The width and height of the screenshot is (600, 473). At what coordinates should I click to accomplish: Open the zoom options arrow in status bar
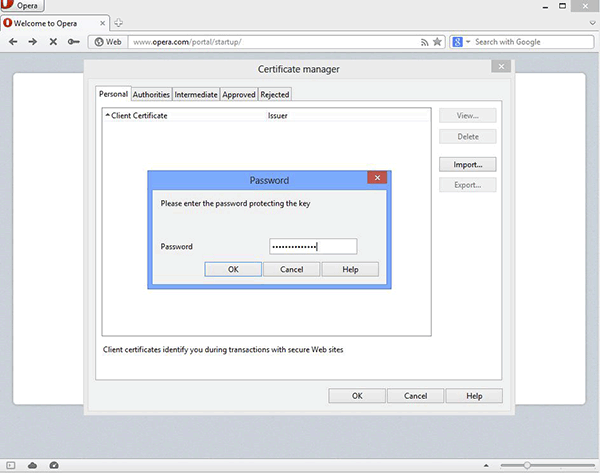[x=486, y=465]
